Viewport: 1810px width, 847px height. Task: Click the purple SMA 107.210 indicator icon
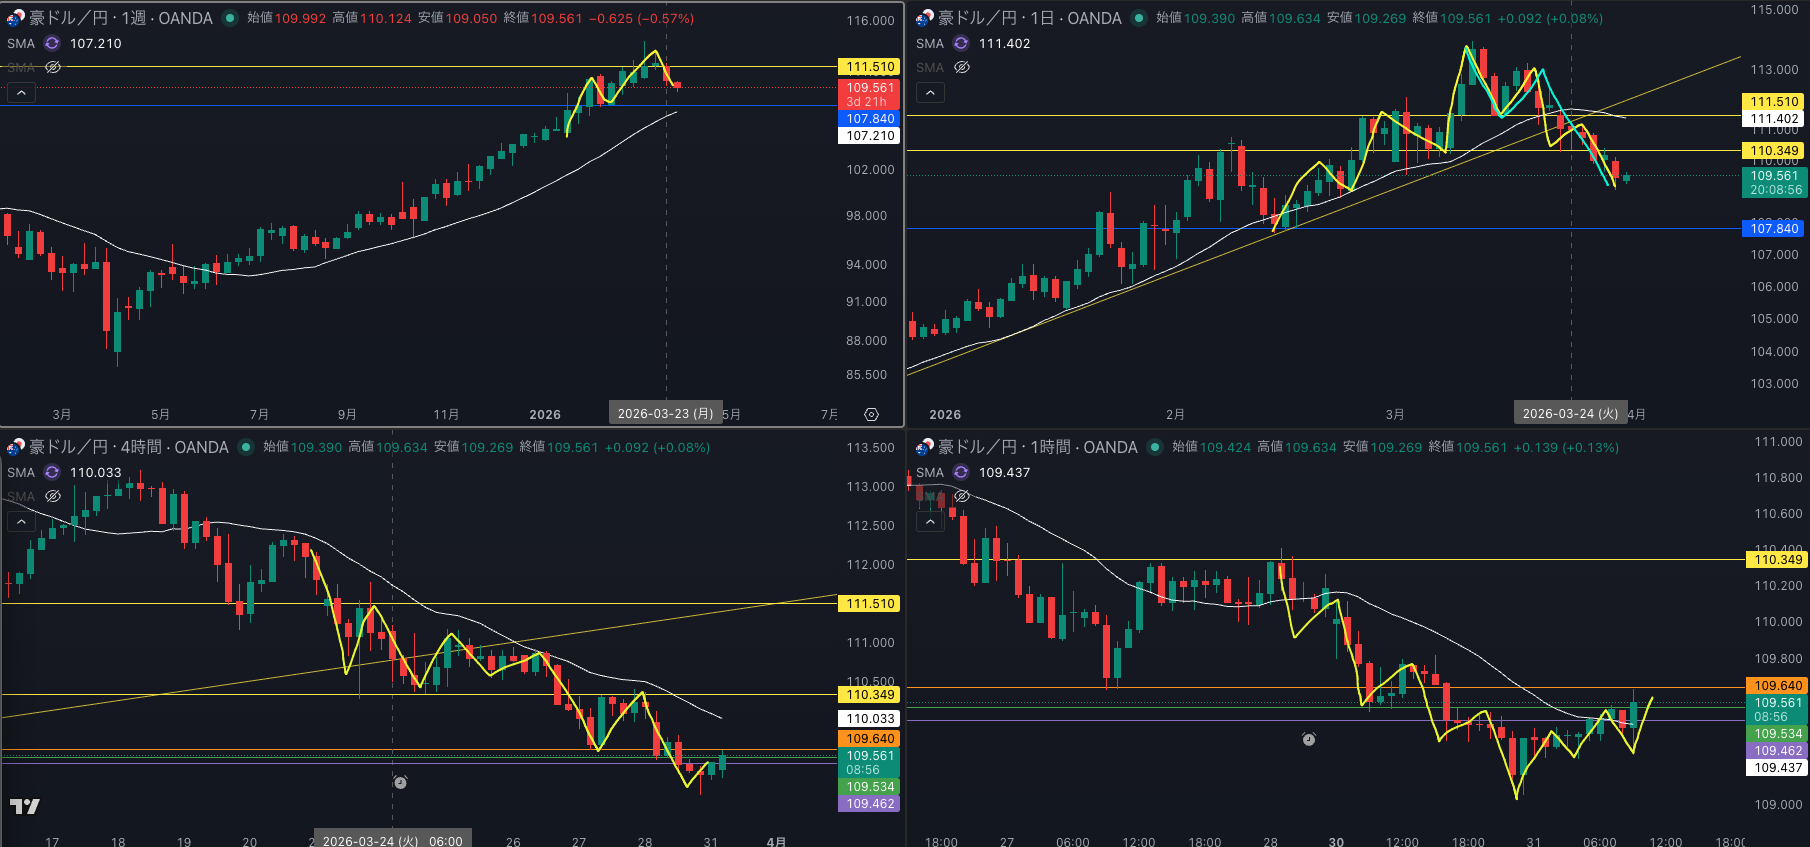pyautogui.click(x=52, y=43)
